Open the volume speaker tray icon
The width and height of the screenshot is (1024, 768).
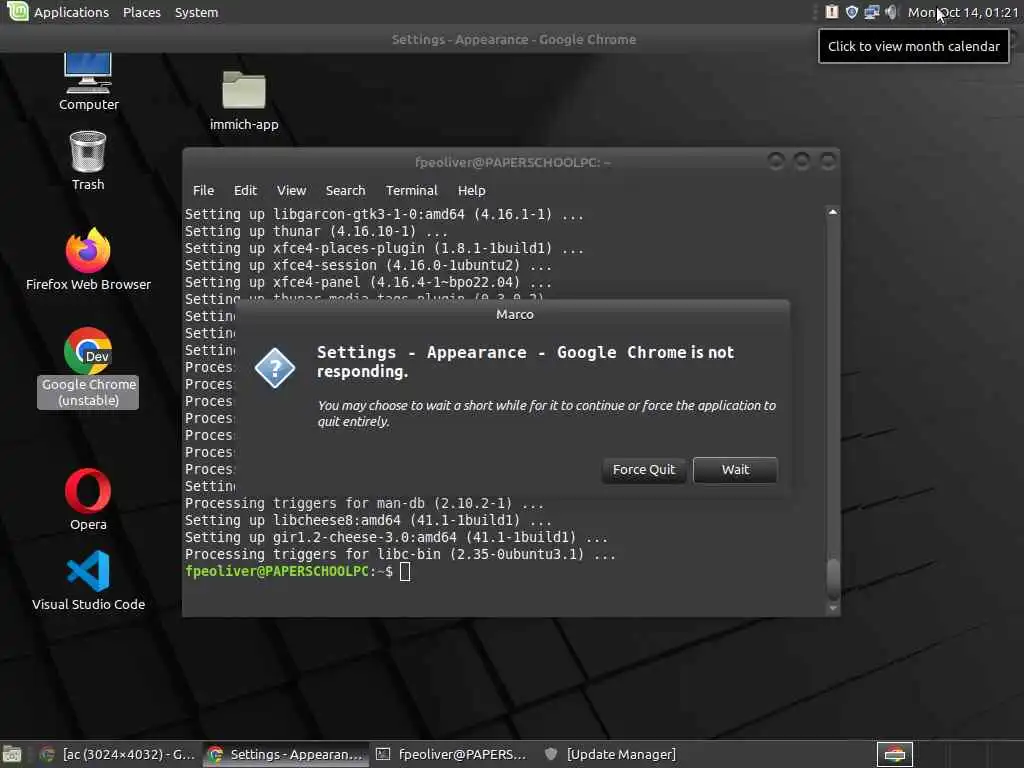click(891, 12)
